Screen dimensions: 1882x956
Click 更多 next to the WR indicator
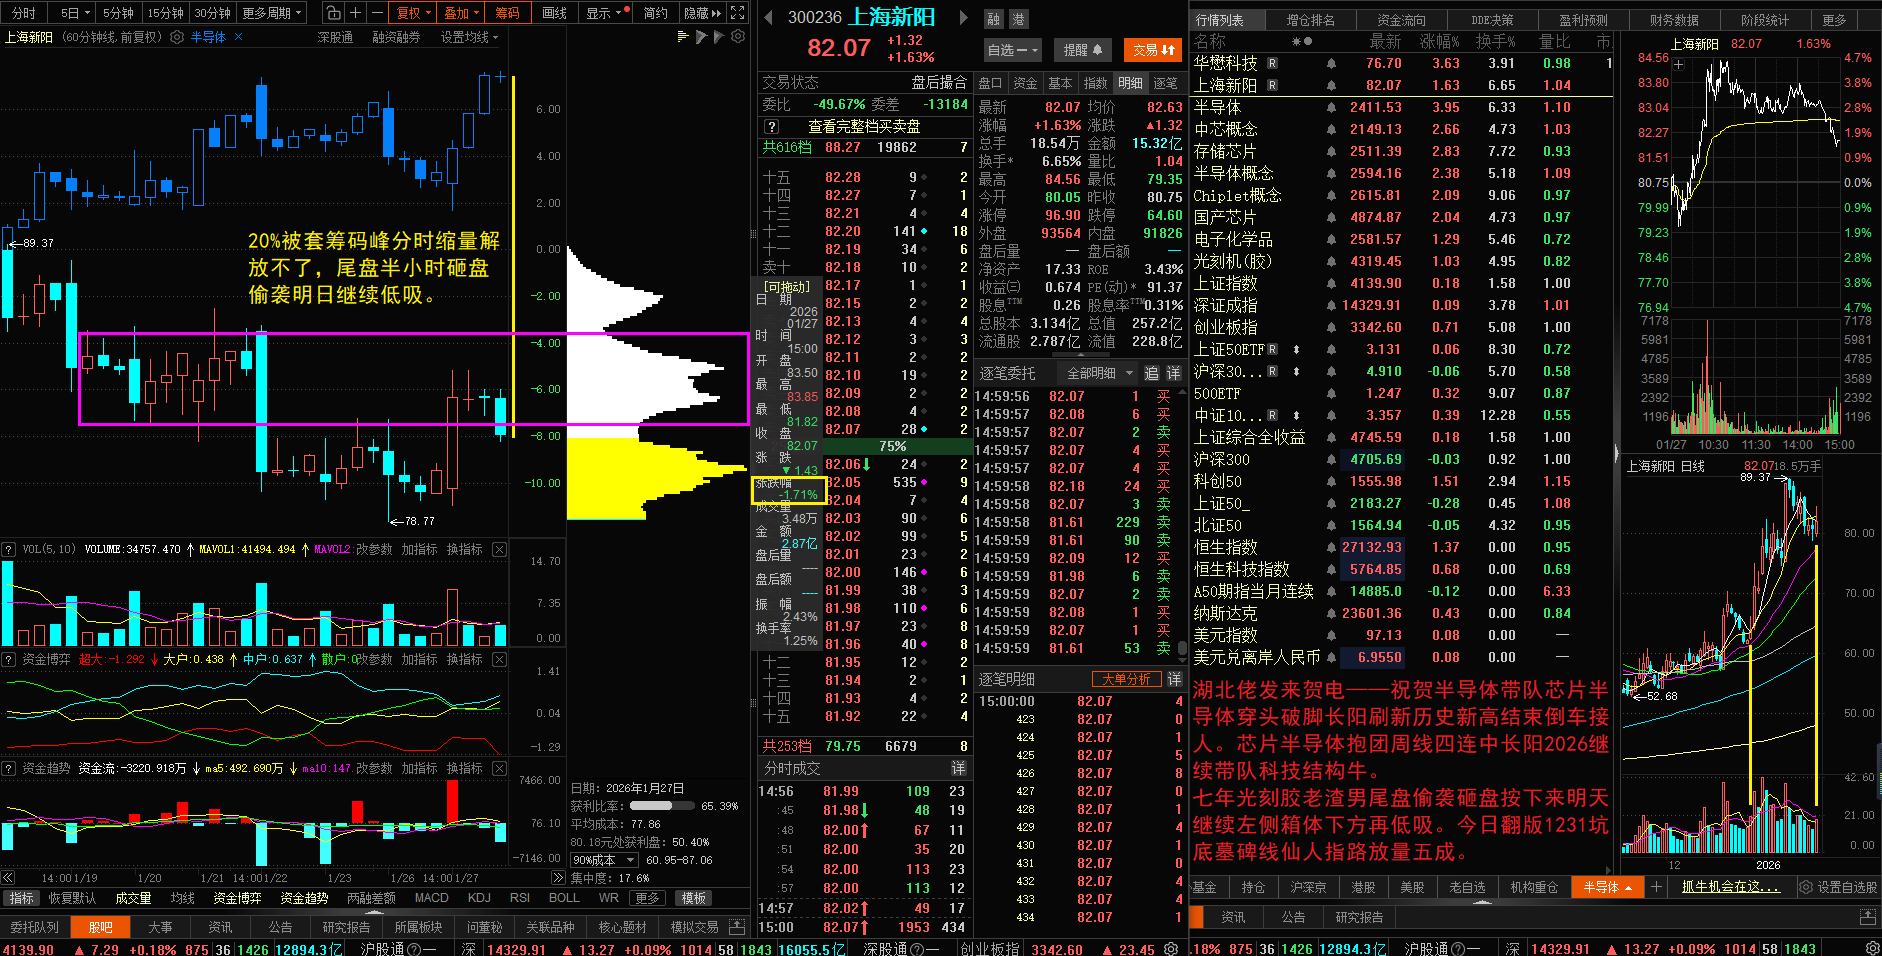647,898
